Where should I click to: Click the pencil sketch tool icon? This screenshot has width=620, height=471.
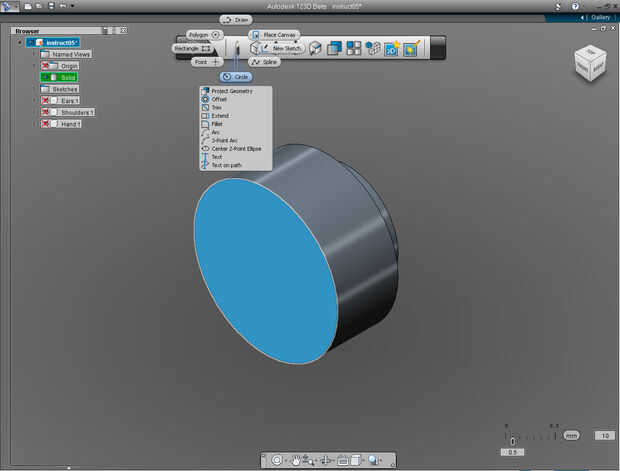coord(236,48)
